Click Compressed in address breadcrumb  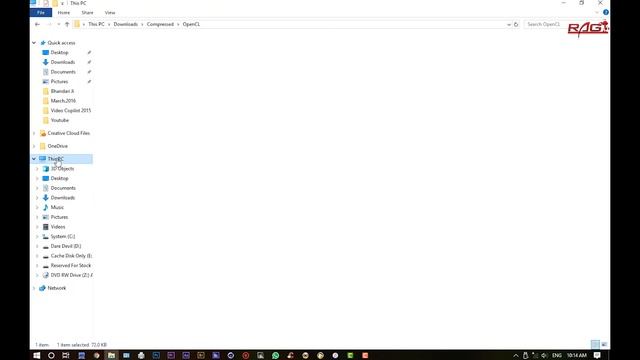(160, 24)
